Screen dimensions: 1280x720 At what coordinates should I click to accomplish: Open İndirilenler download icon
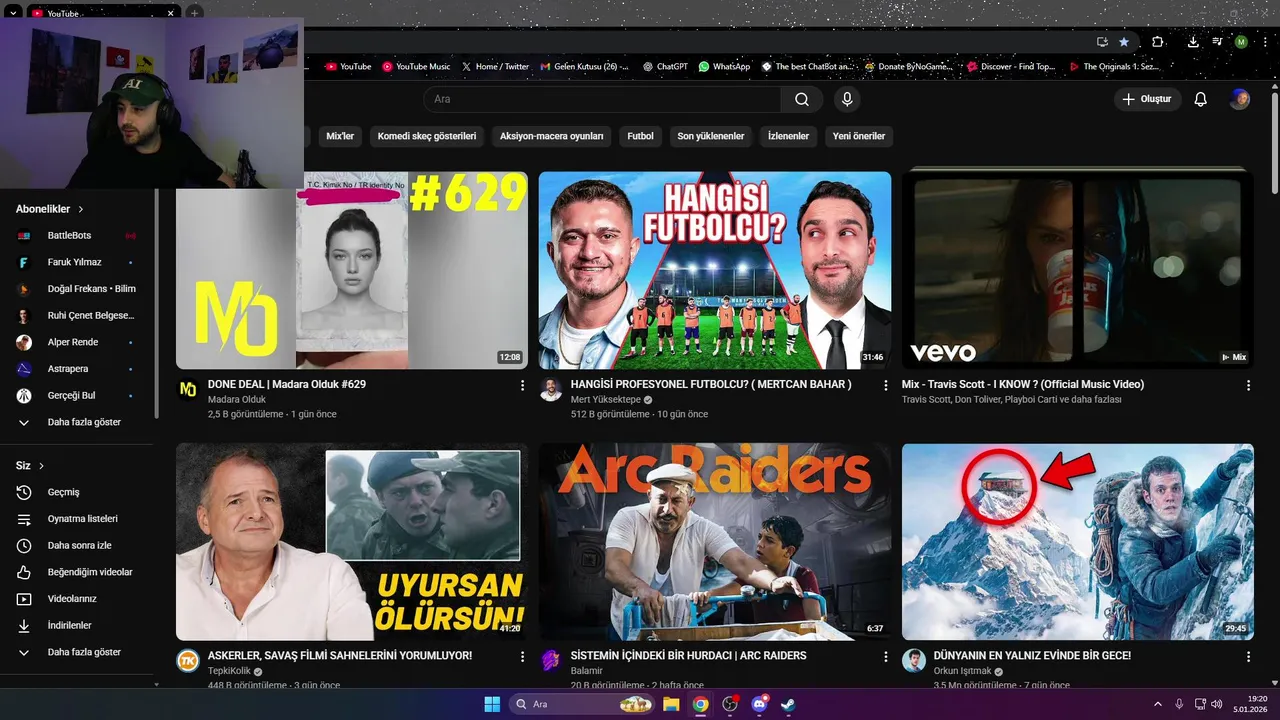(24, 625)
